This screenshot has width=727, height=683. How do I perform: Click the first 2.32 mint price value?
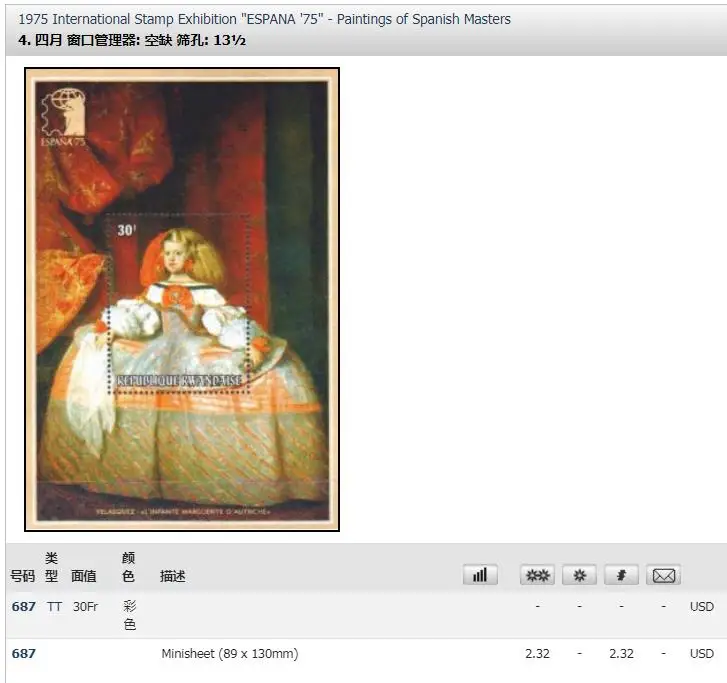(x=537, y=654)
